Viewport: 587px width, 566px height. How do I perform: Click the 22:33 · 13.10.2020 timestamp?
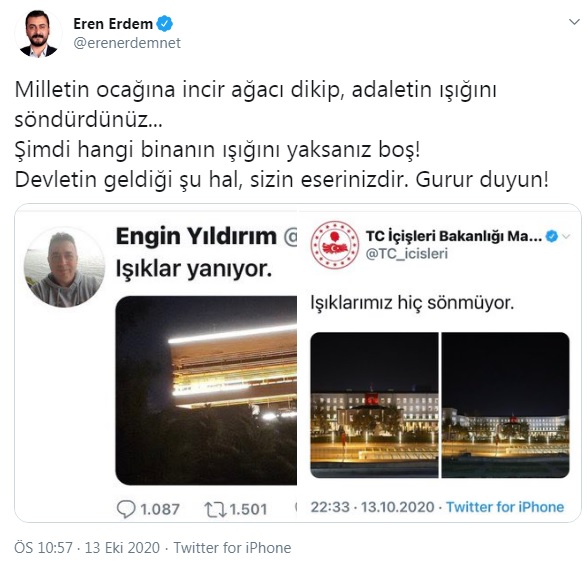(372, 507)
